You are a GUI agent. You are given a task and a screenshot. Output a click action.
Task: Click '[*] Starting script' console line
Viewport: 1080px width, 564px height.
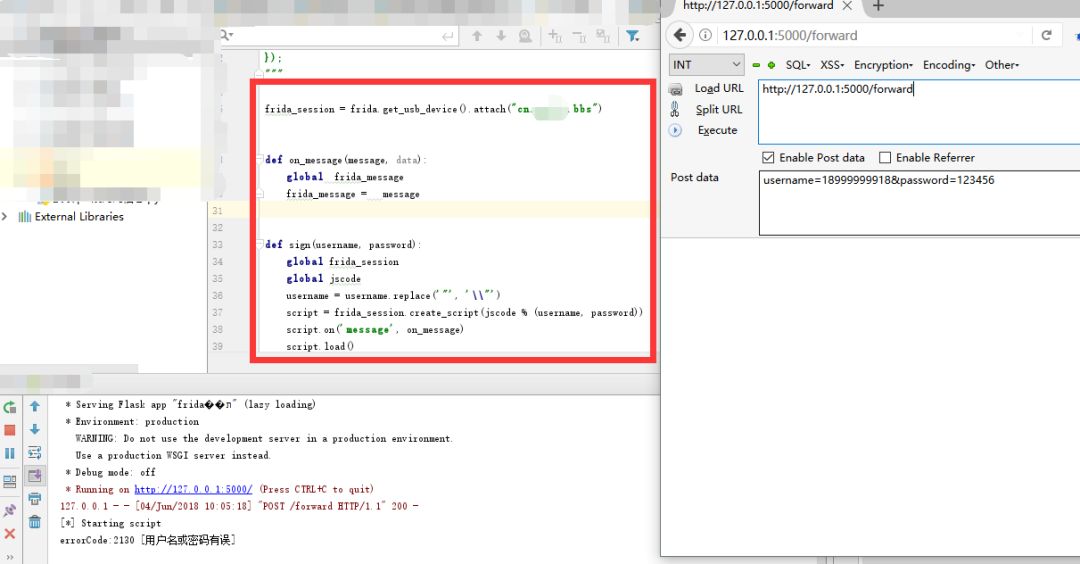click(110, 523)
